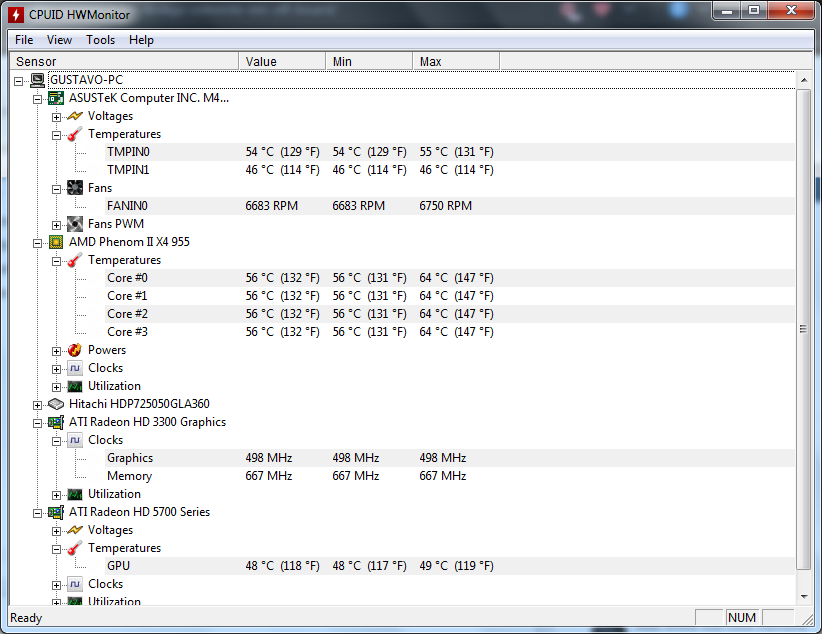Click the GUSTAVO-PC computer icon
This screenshot has width=822, height=634.
37,80
